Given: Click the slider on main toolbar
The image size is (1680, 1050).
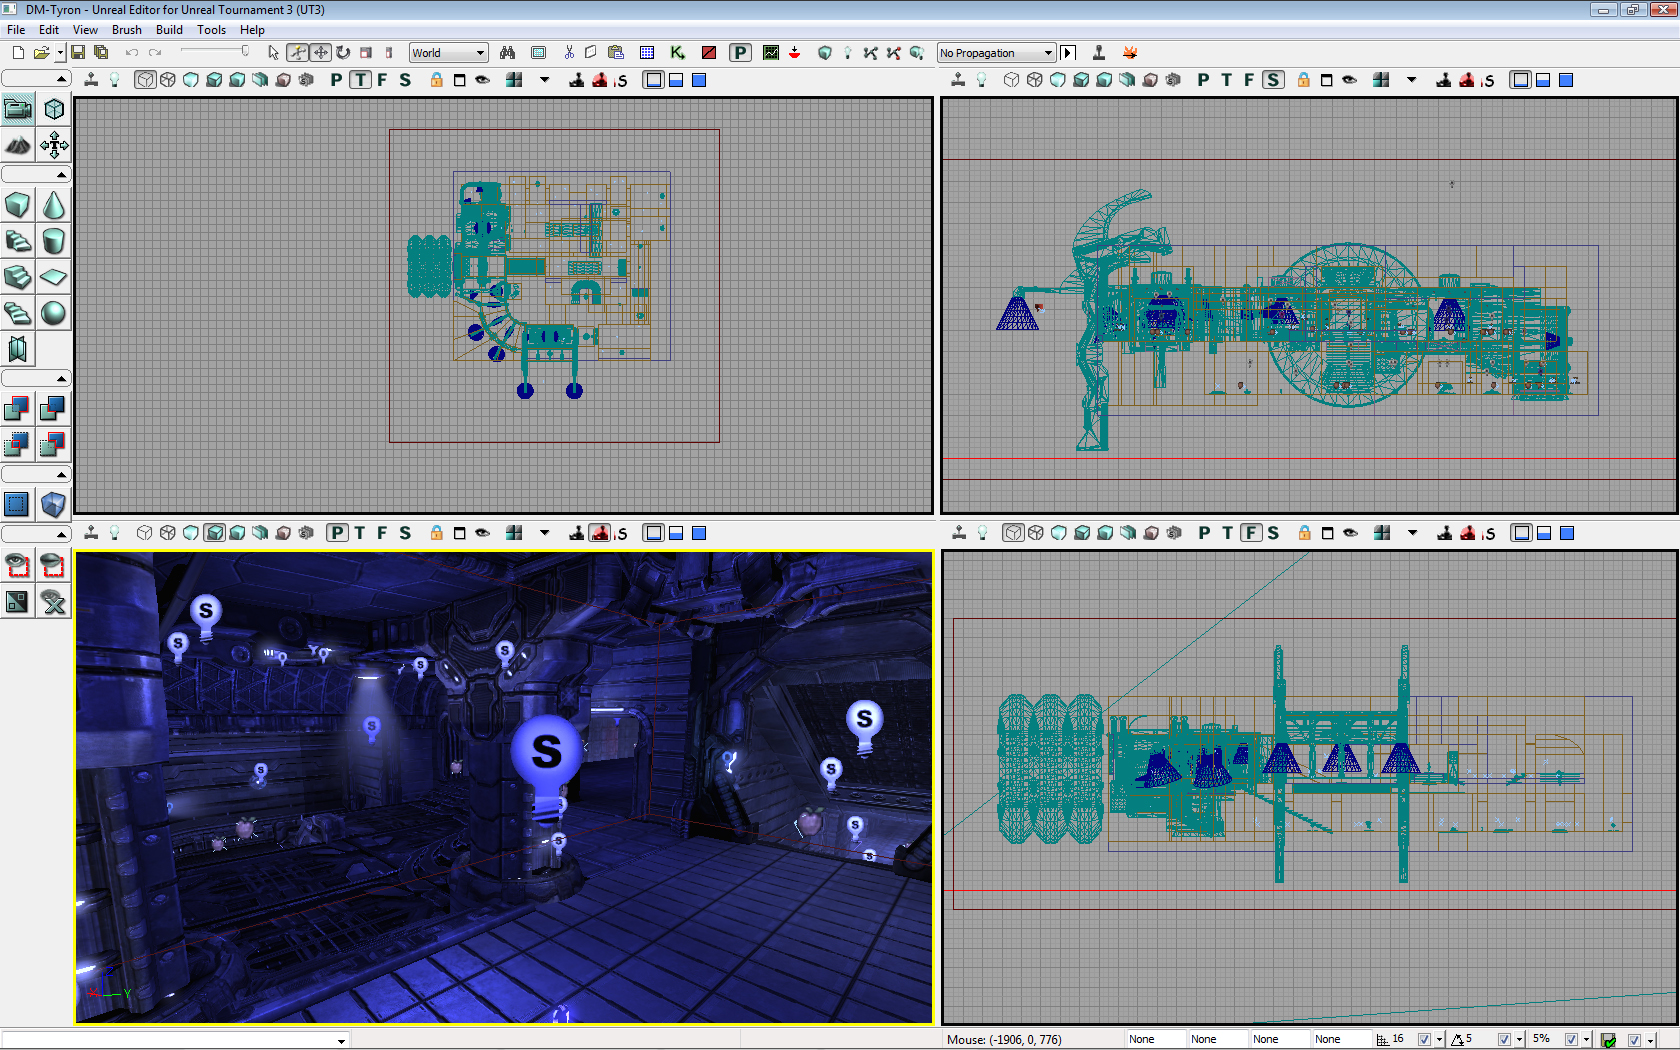Looking at the screenshot, I should [x=214, y=52].
